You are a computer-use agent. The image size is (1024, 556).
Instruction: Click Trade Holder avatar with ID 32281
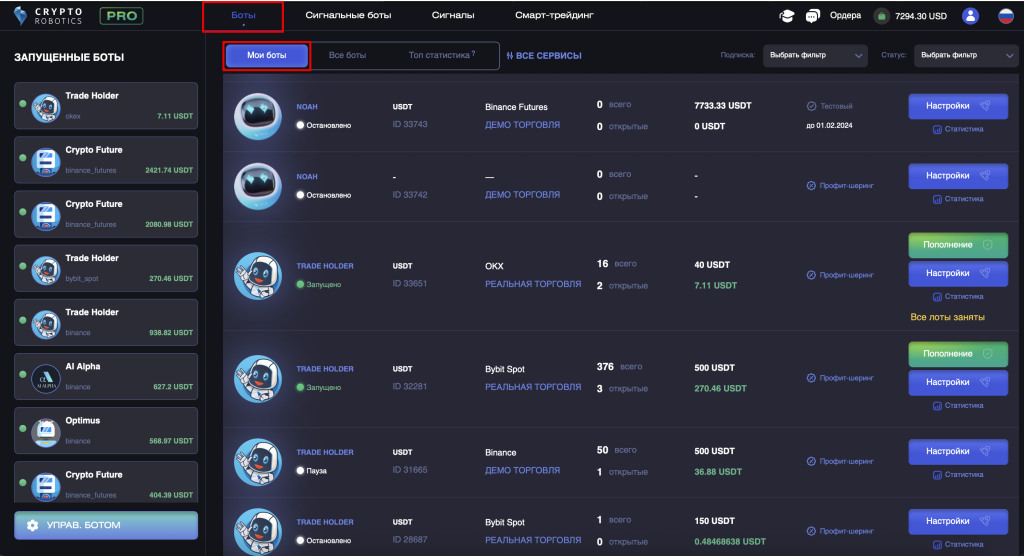[258, 378]
